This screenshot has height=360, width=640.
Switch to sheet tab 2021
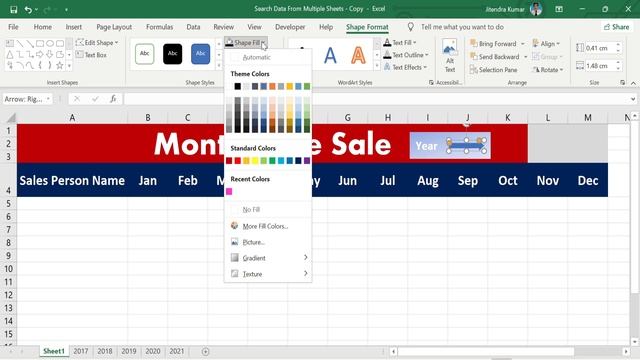point(177,351)
